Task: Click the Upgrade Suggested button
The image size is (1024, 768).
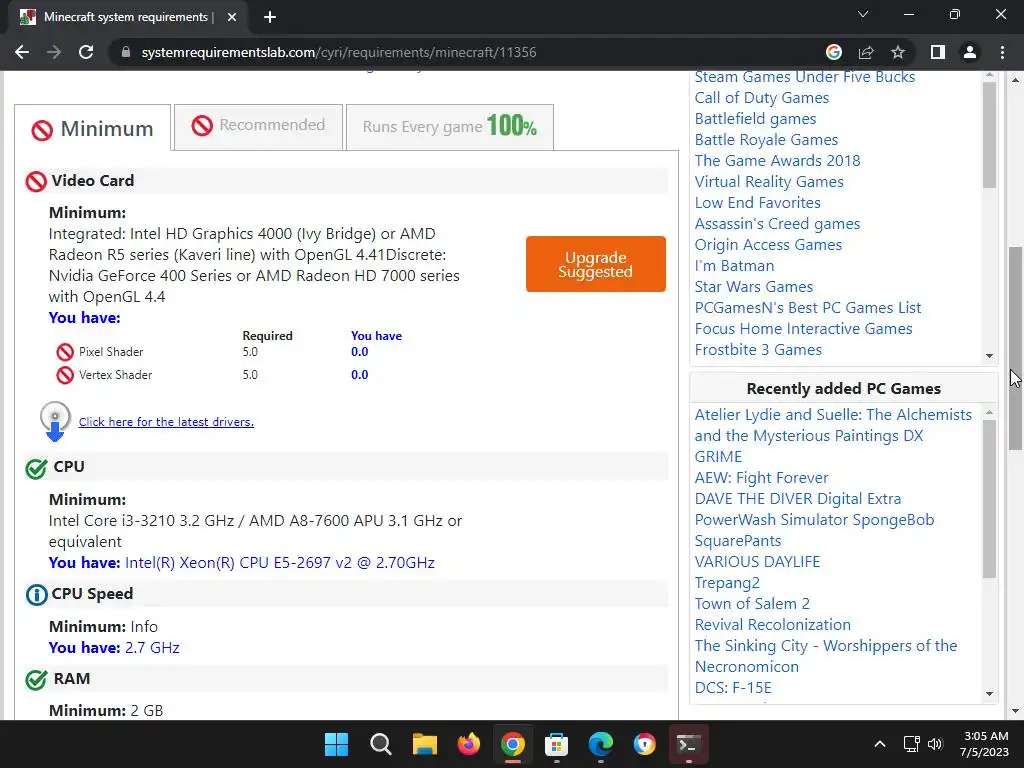Action: (x=596, y=264)
